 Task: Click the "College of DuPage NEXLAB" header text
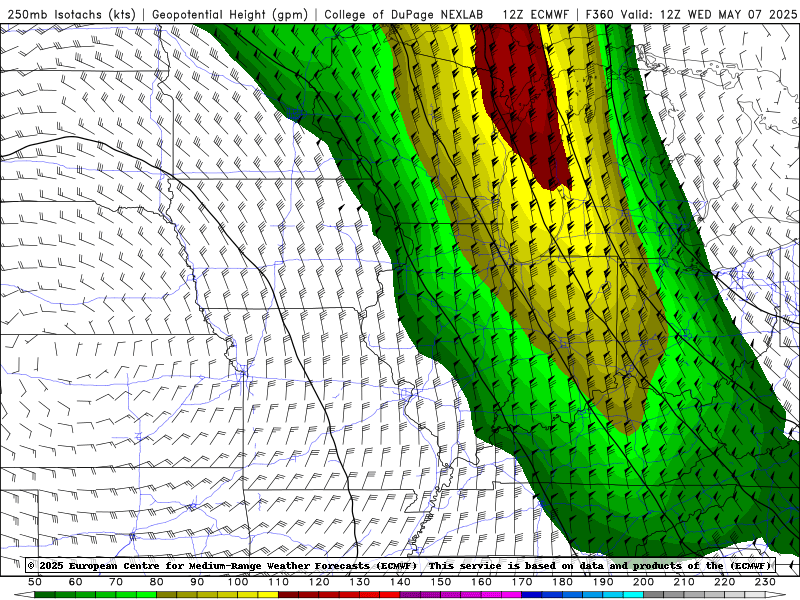[x=404, y=14]
